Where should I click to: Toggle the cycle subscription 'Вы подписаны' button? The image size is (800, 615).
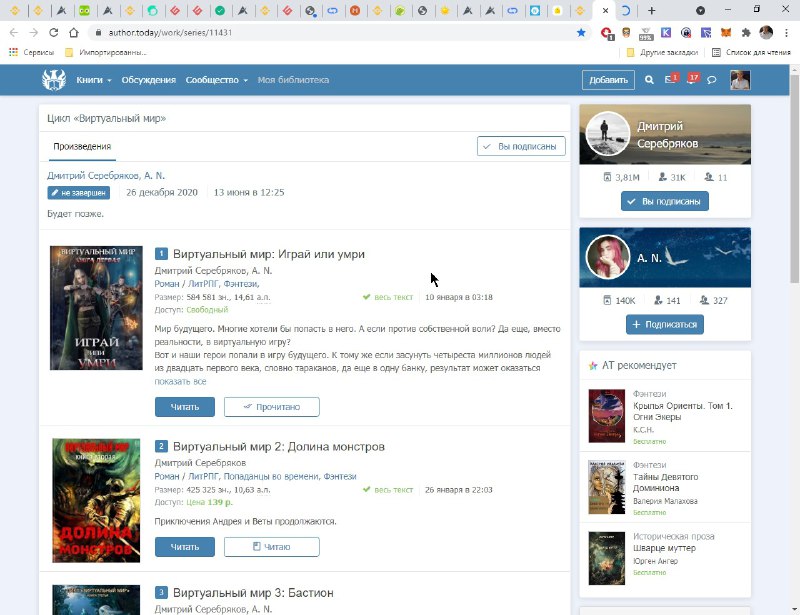point(521,146)
